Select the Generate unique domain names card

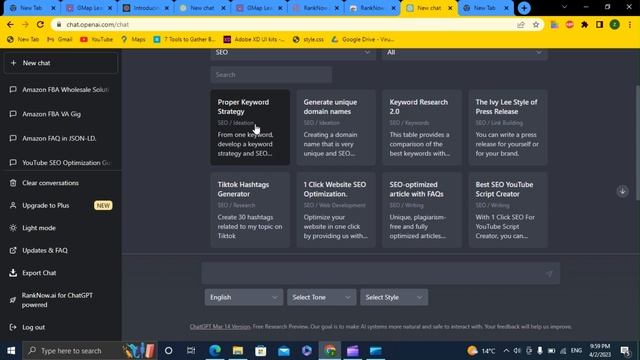coord(336,127)
